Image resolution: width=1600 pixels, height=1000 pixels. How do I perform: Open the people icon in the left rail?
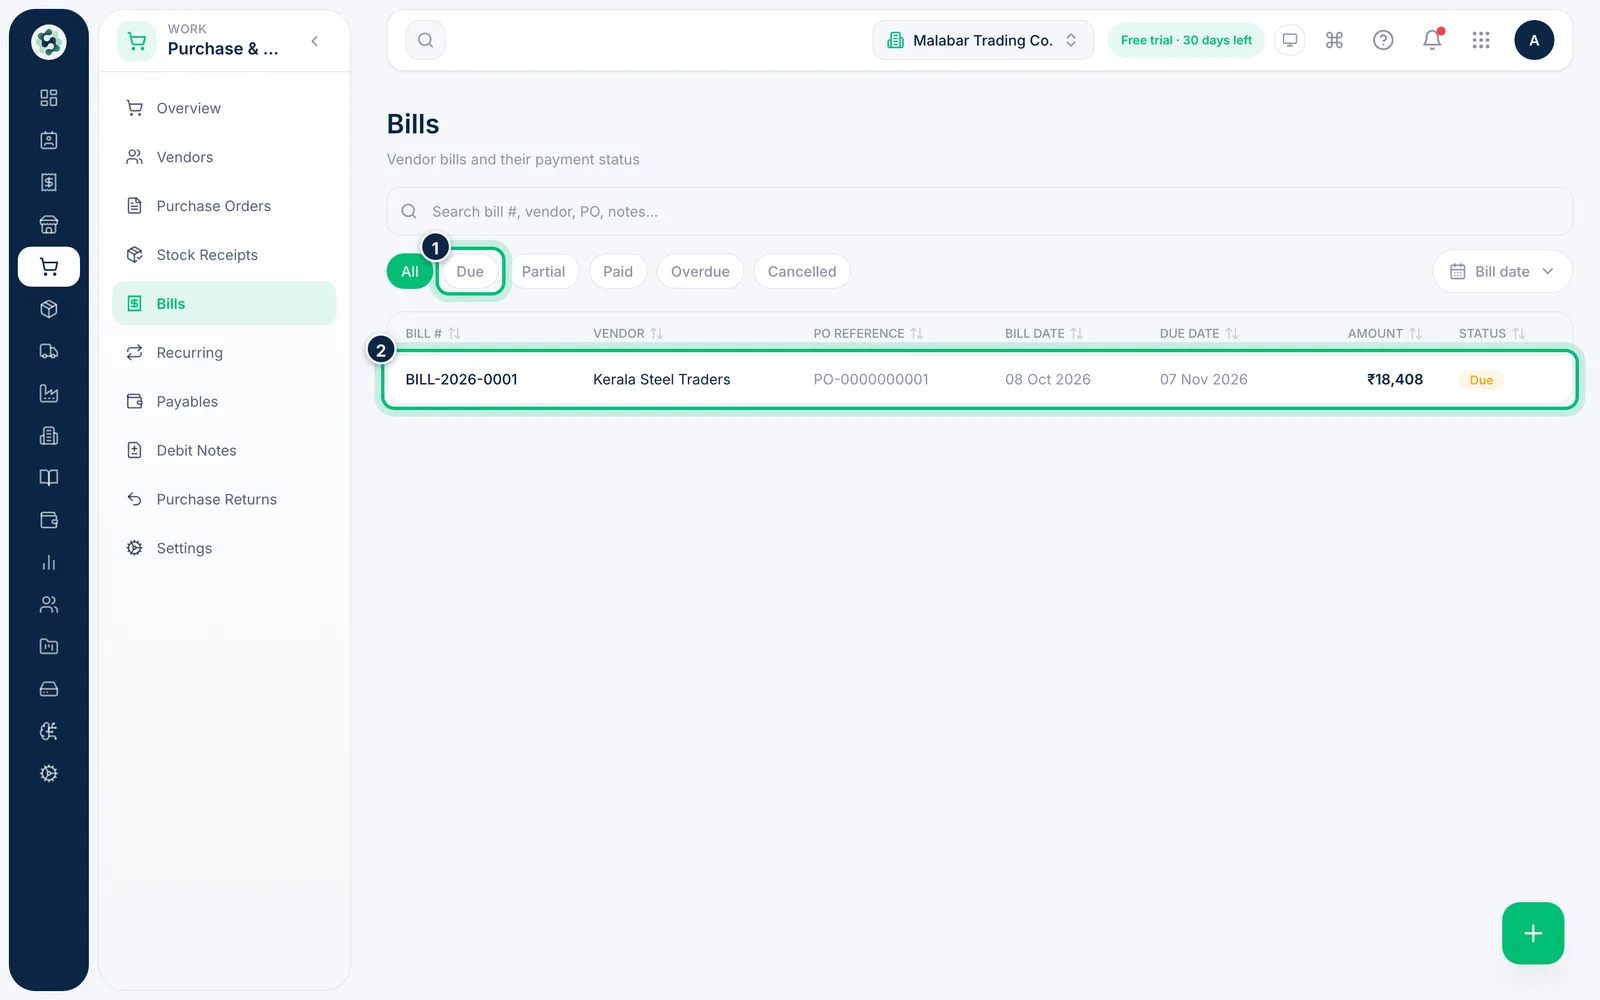[48, 604]
